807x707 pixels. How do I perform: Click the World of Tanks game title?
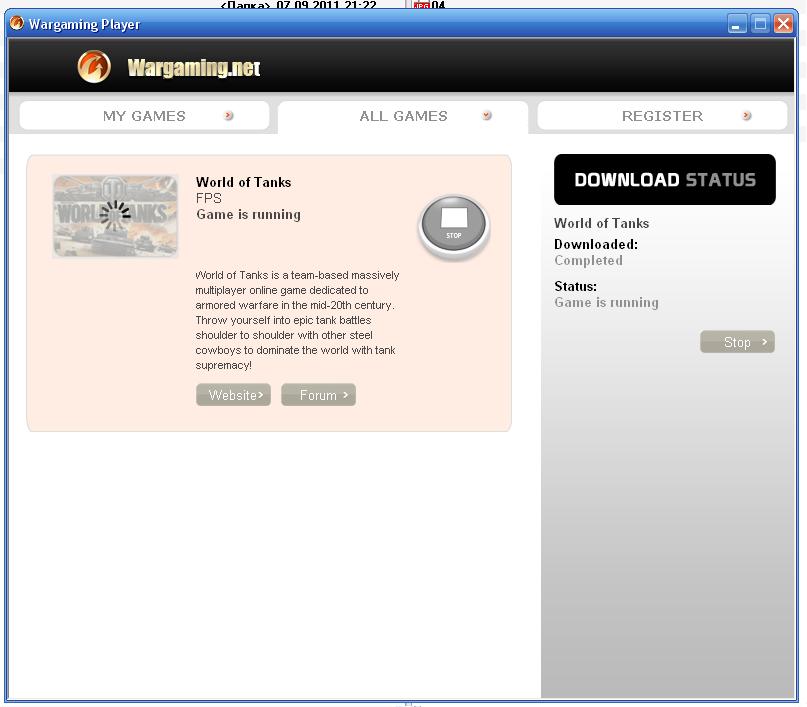pyautogui.click(x=243, y=182)
